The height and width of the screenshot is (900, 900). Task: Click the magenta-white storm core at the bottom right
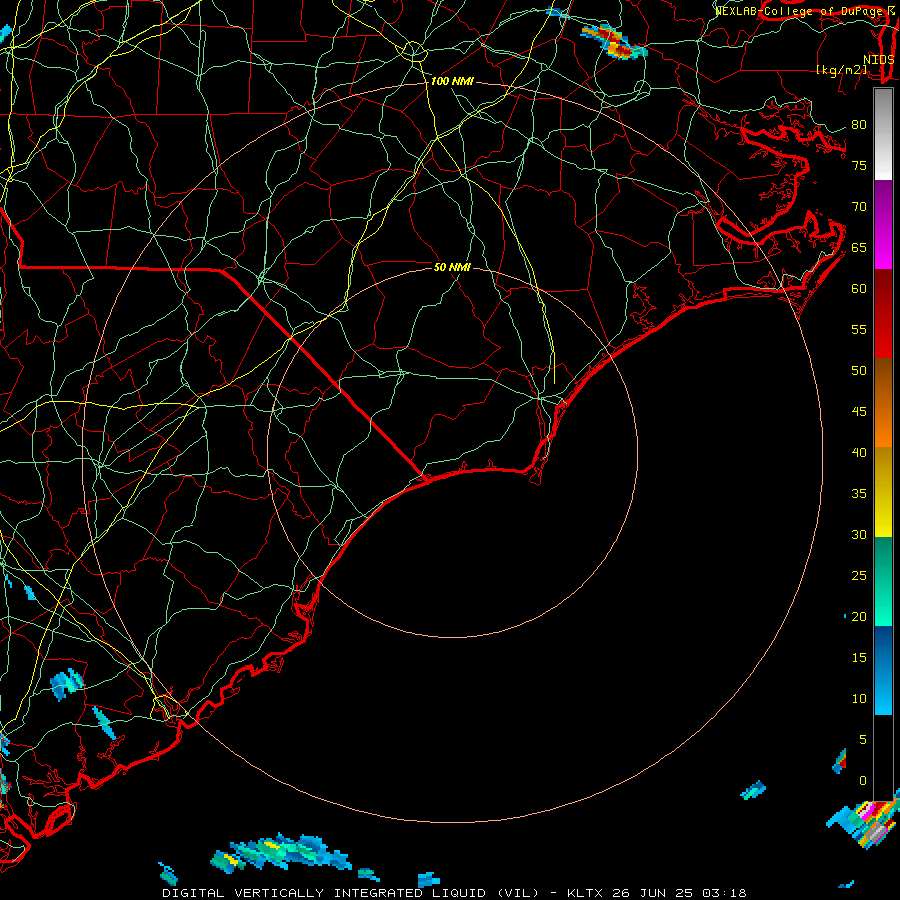coord(872,821)
